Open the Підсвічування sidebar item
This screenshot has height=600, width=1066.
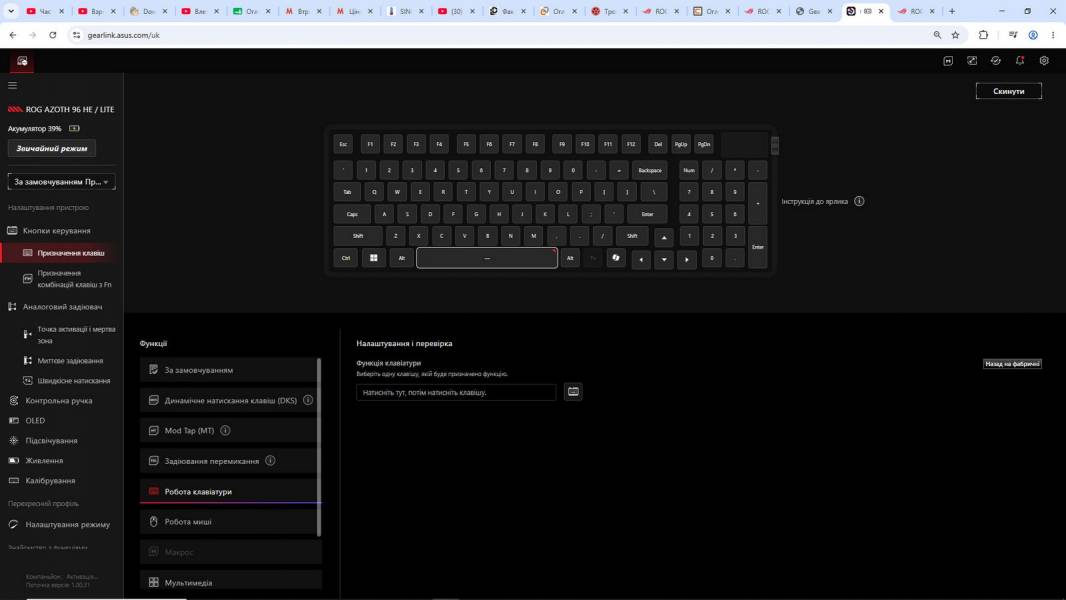[51, 440]
